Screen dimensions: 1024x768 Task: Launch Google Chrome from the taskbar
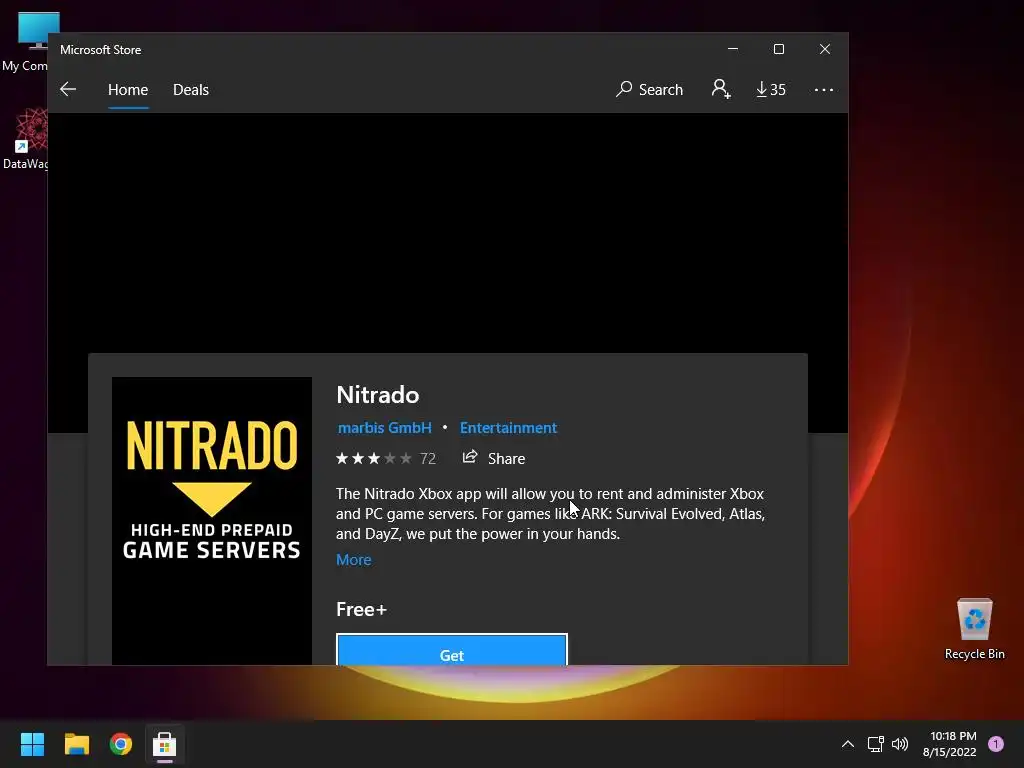[x=121, y=744]
